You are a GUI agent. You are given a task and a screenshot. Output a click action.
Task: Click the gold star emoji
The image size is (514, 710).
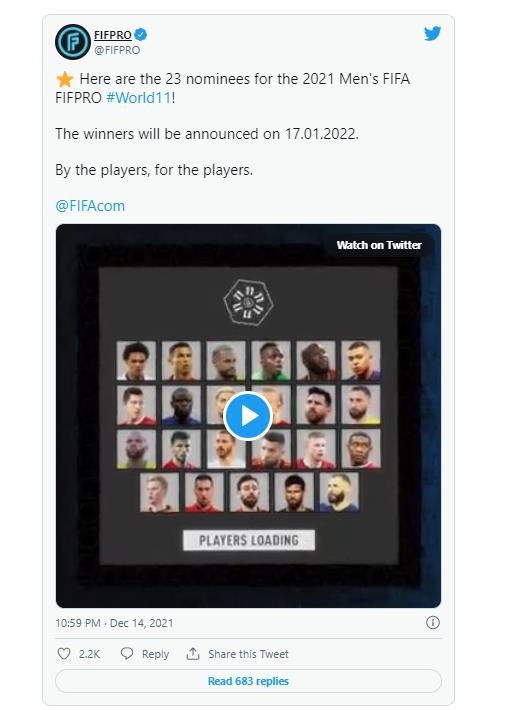coord(65,79)
